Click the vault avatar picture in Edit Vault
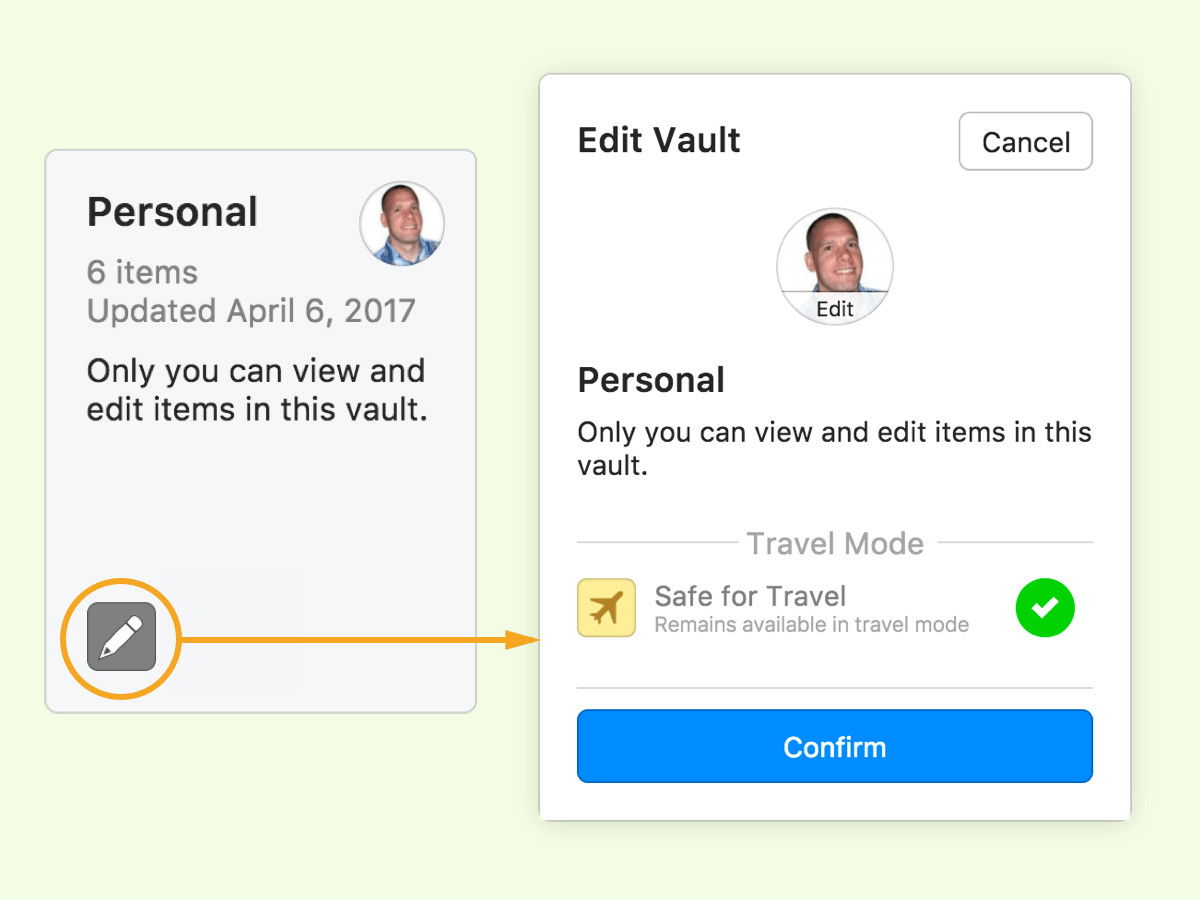This screenshot has width=1200, height=900. tap(835, 266)
